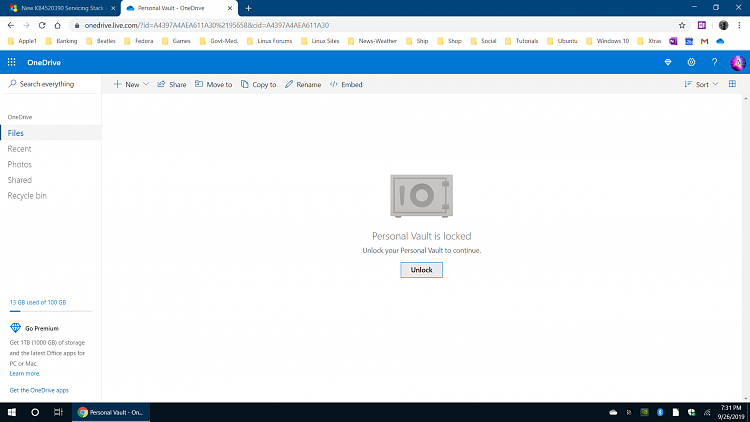Screen dimensions: 750x422
Task: Open the Linux Forums bookmarks folder
Action: [x=269, y=41]
